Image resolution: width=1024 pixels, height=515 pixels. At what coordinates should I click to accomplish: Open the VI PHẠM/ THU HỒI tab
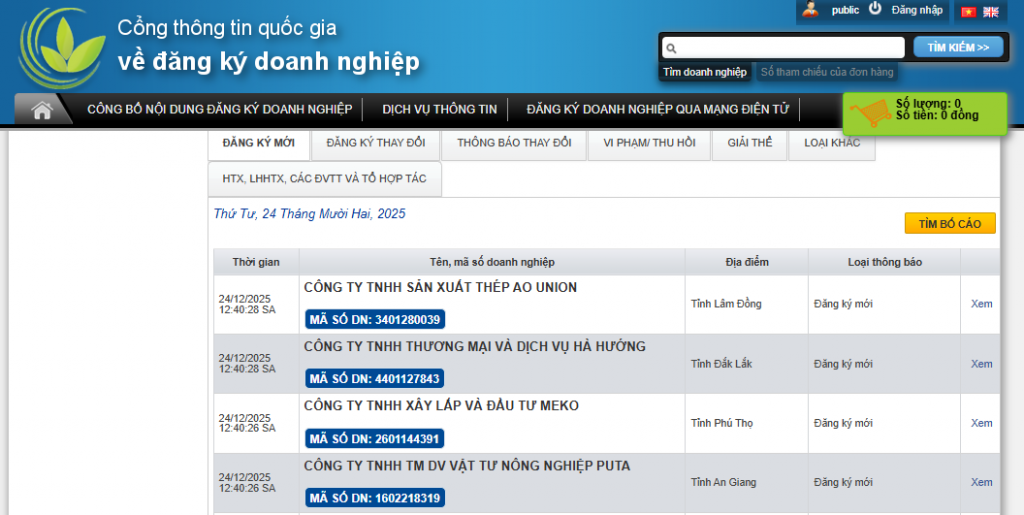pyautogui.click(x=649, y=143)
